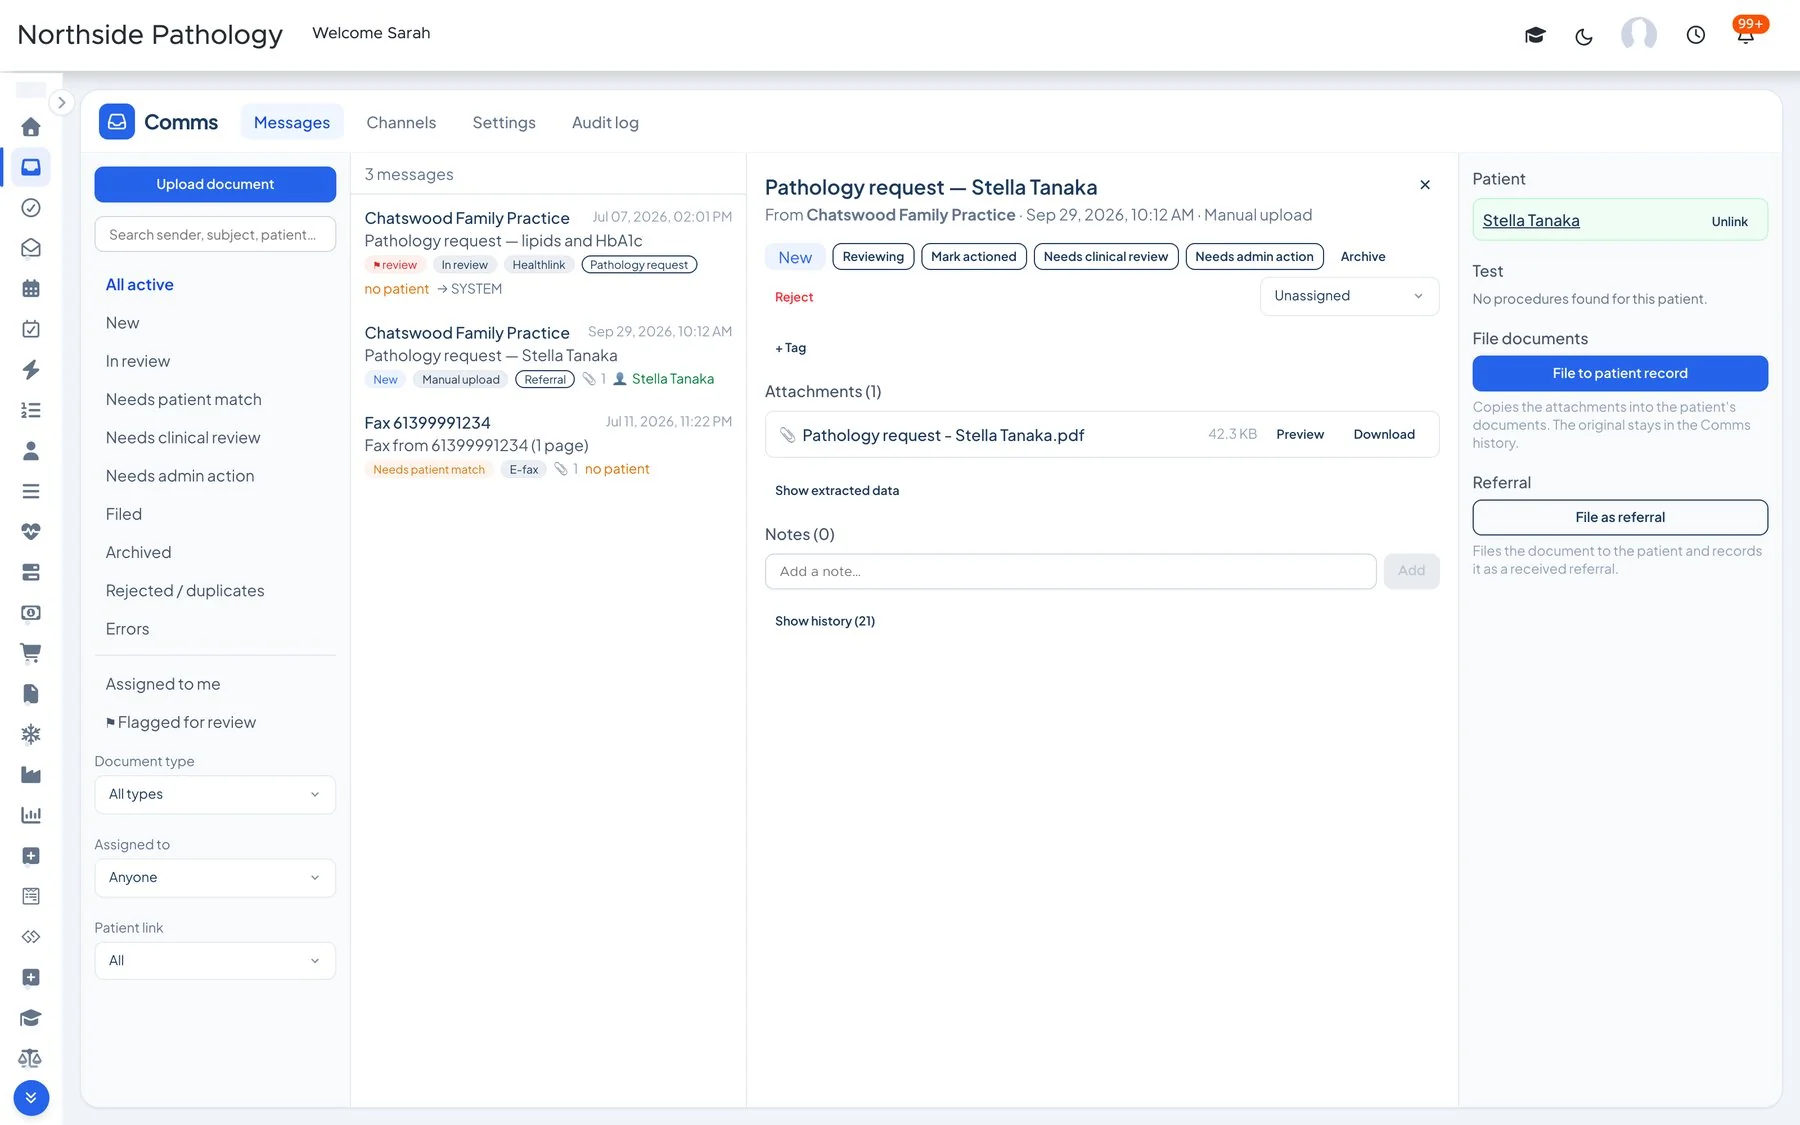
Task: Click the balance scales sidebar icon
Action: pyautogui.click(x=31, y=1058)
